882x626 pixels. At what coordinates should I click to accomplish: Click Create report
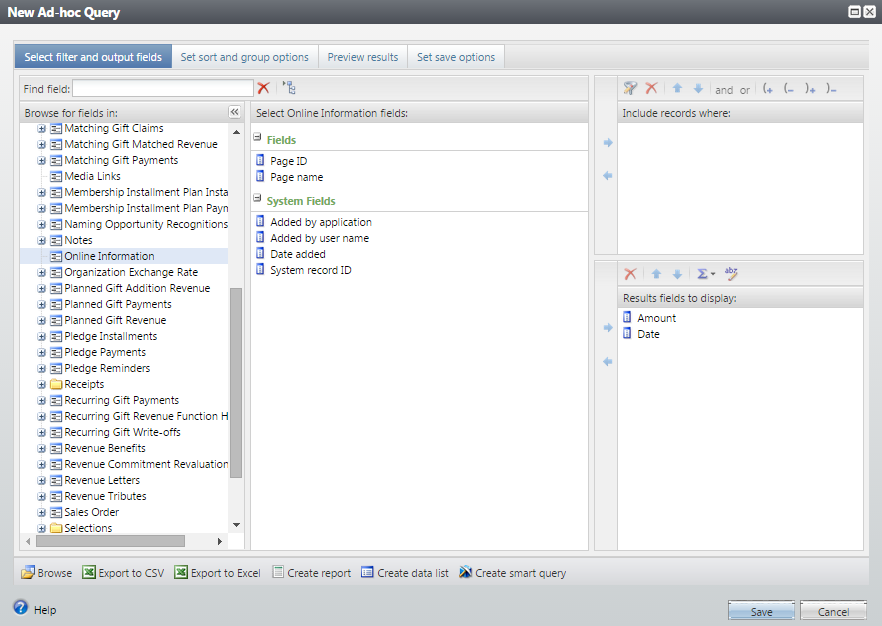click(312, 573)
